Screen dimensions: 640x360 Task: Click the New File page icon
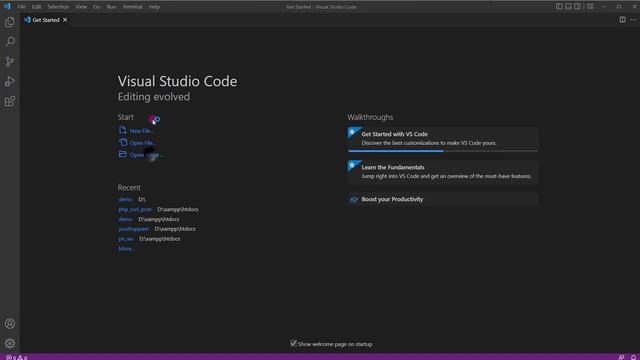122,130
